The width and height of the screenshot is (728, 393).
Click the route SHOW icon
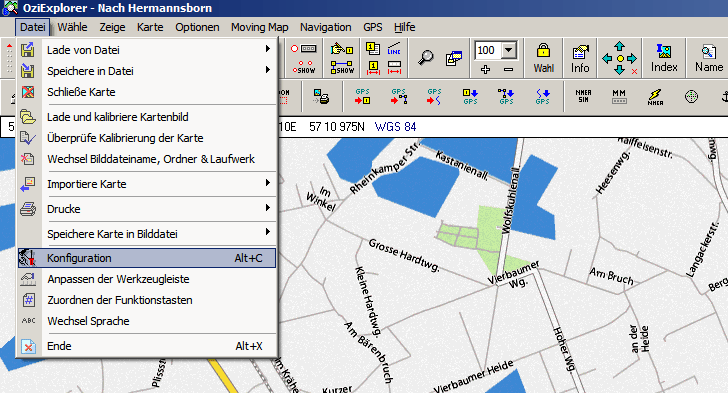(342, 67)
